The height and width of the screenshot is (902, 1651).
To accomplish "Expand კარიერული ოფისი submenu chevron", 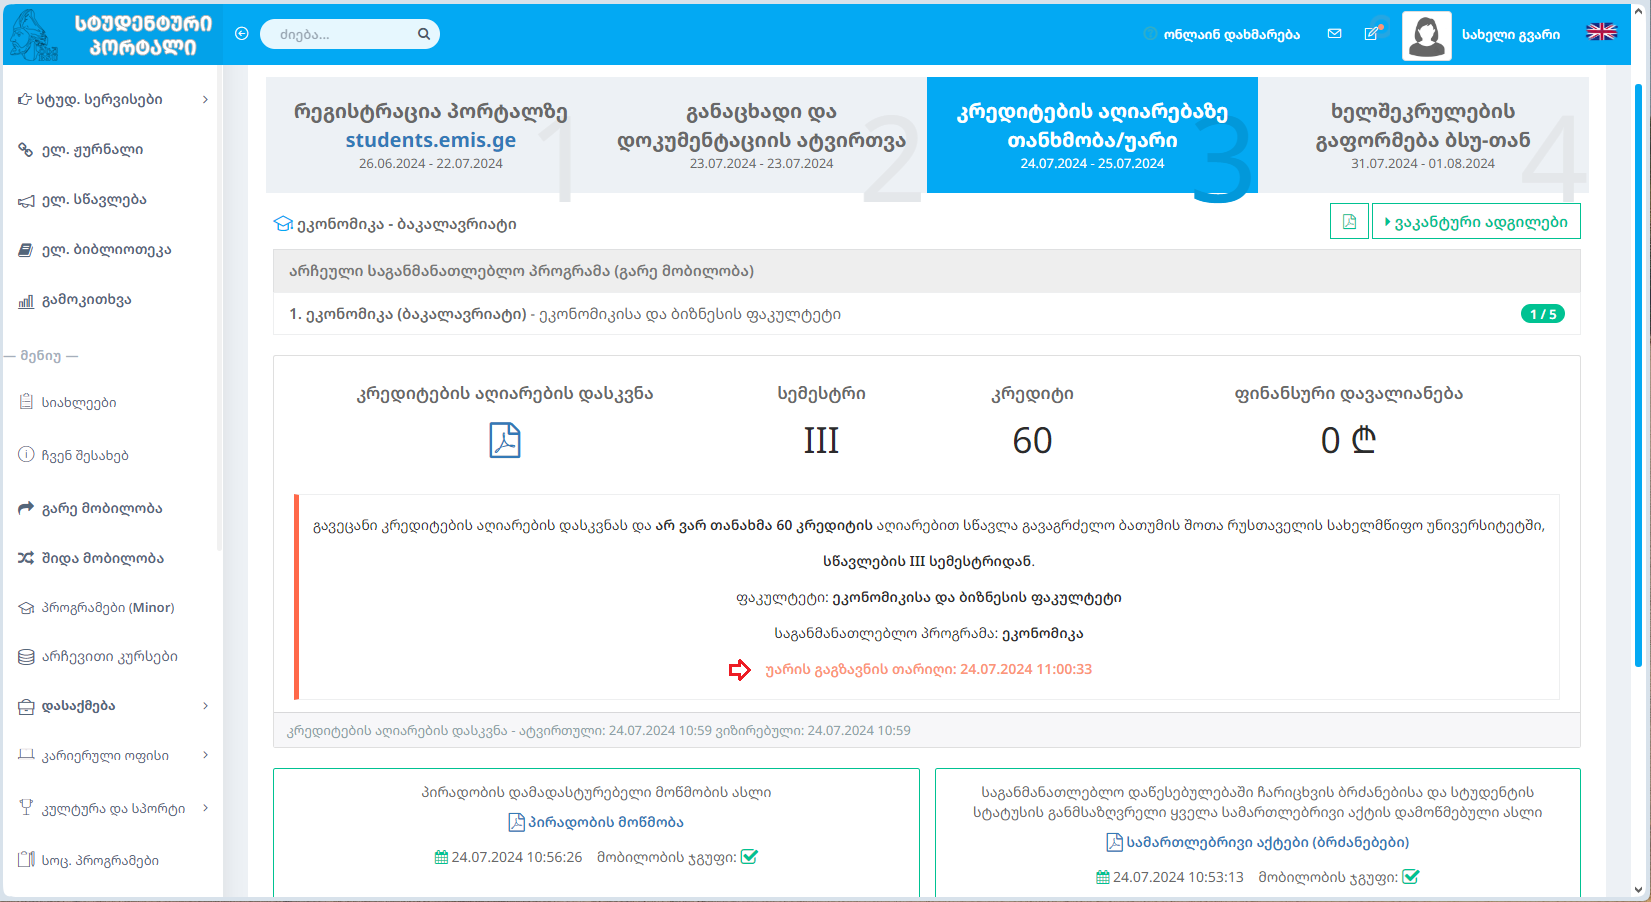I will point(205,755).
